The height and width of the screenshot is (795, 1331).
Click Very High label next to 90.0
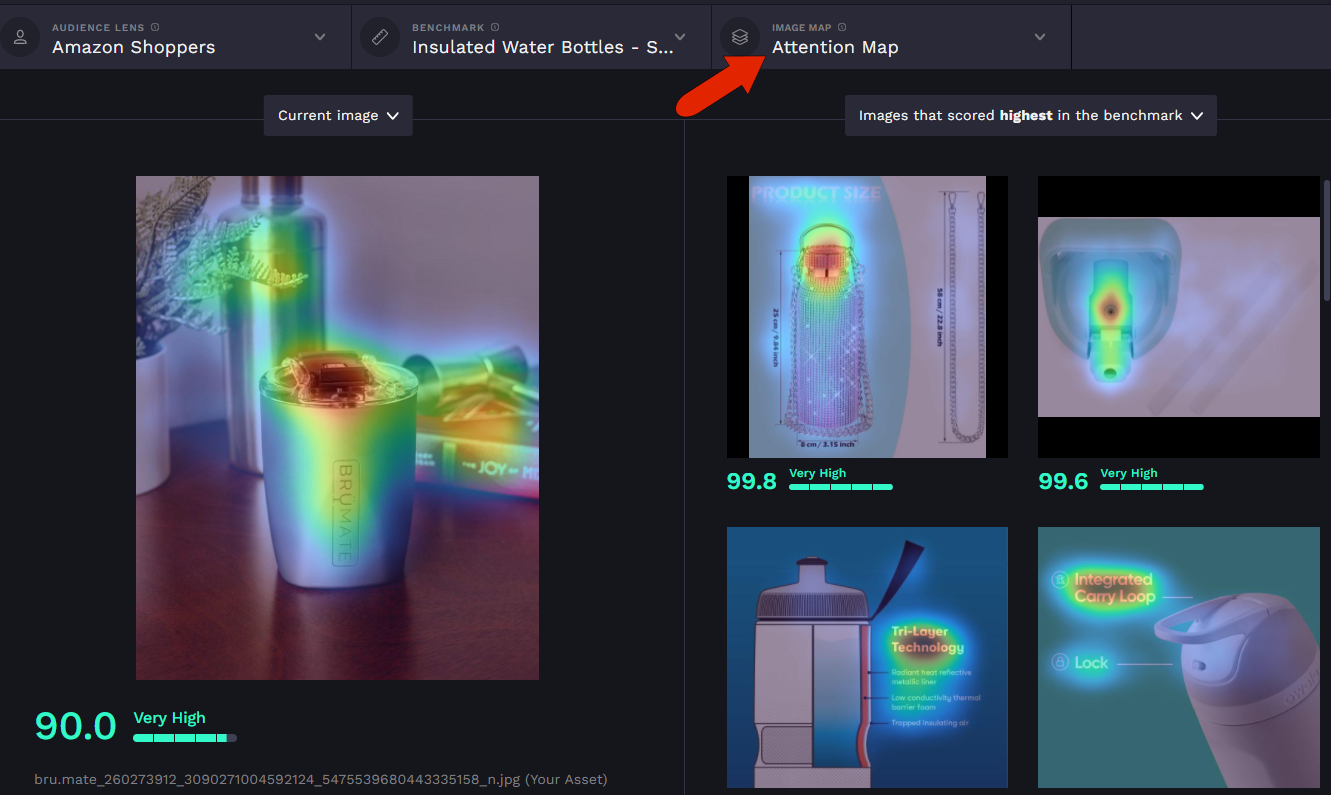point(170,718)
